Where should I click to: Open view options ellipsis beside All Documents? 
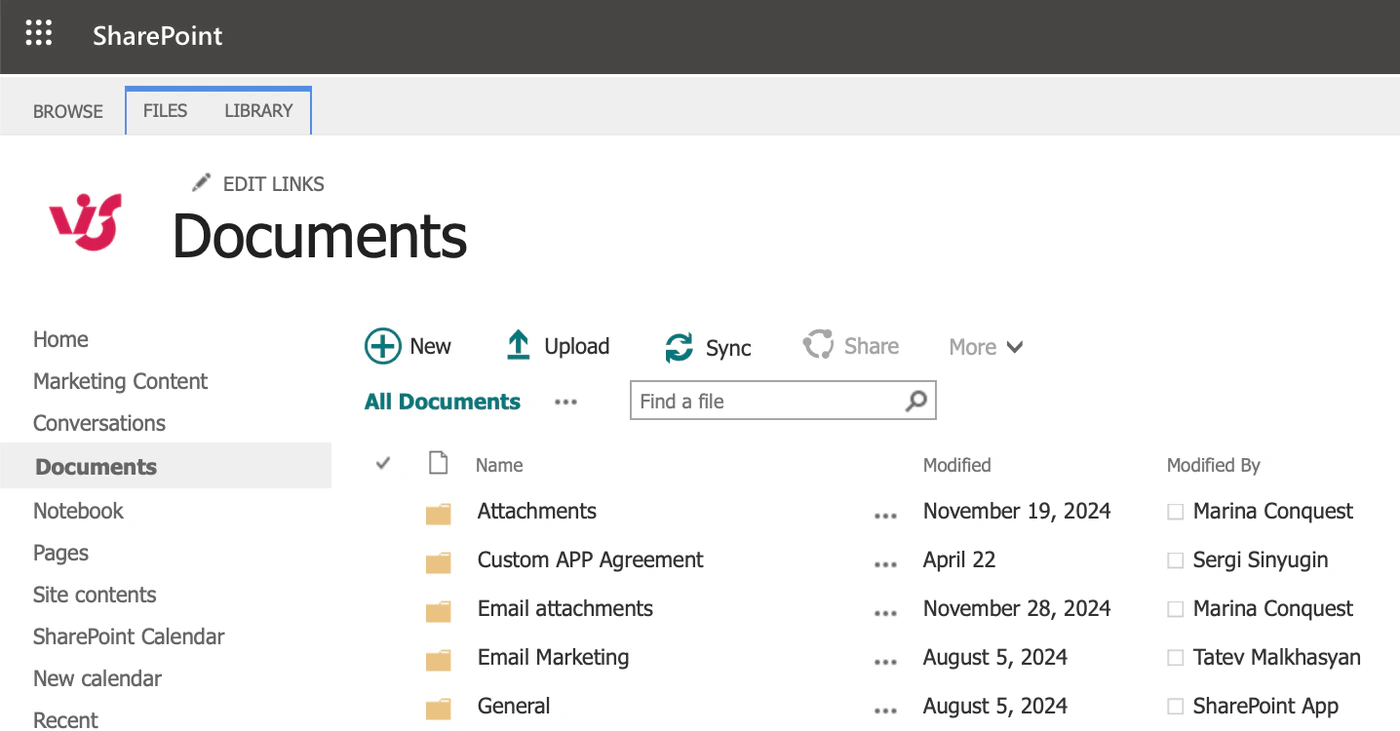click(x=566, y=403)
